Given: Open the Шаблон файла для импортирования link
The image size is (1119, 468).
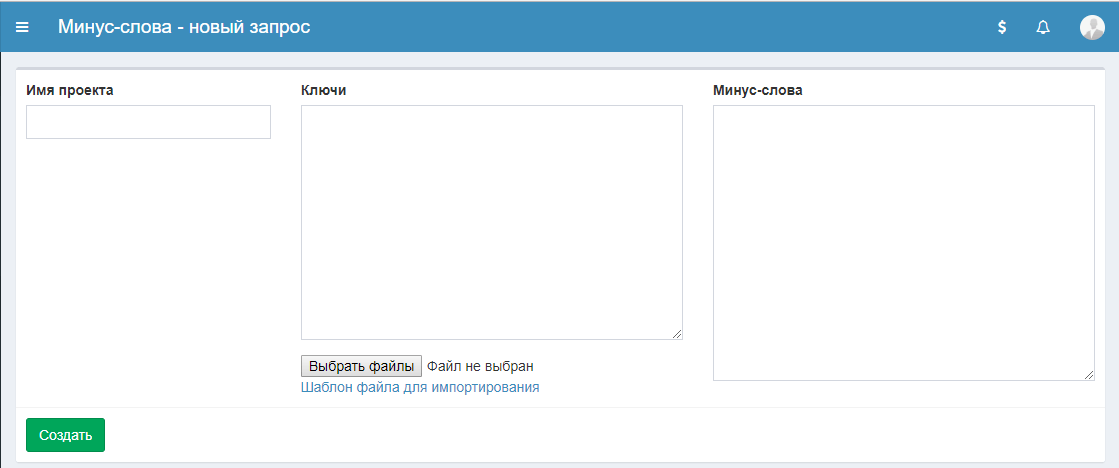Looking at the screenshot, I should [x=420, y=387].
